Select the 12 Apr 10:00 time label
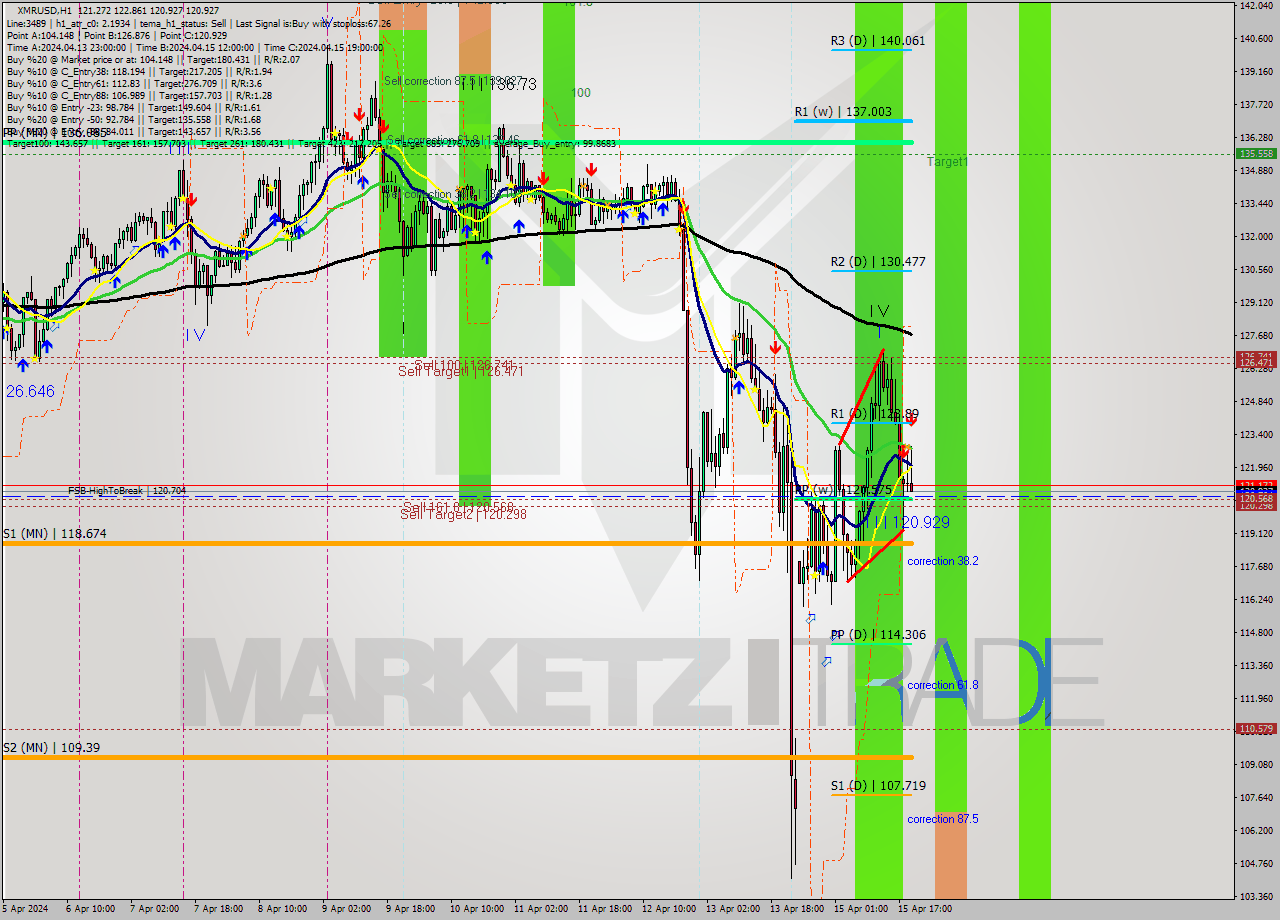This screenshot has width=1280, height=920. [x=668, y=910]
